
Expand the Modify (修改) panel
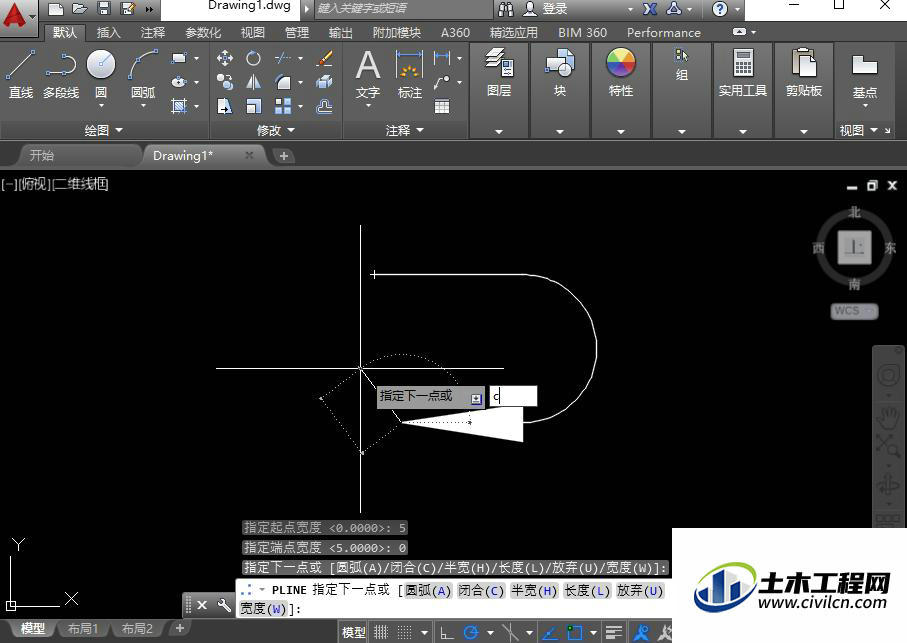276,131
